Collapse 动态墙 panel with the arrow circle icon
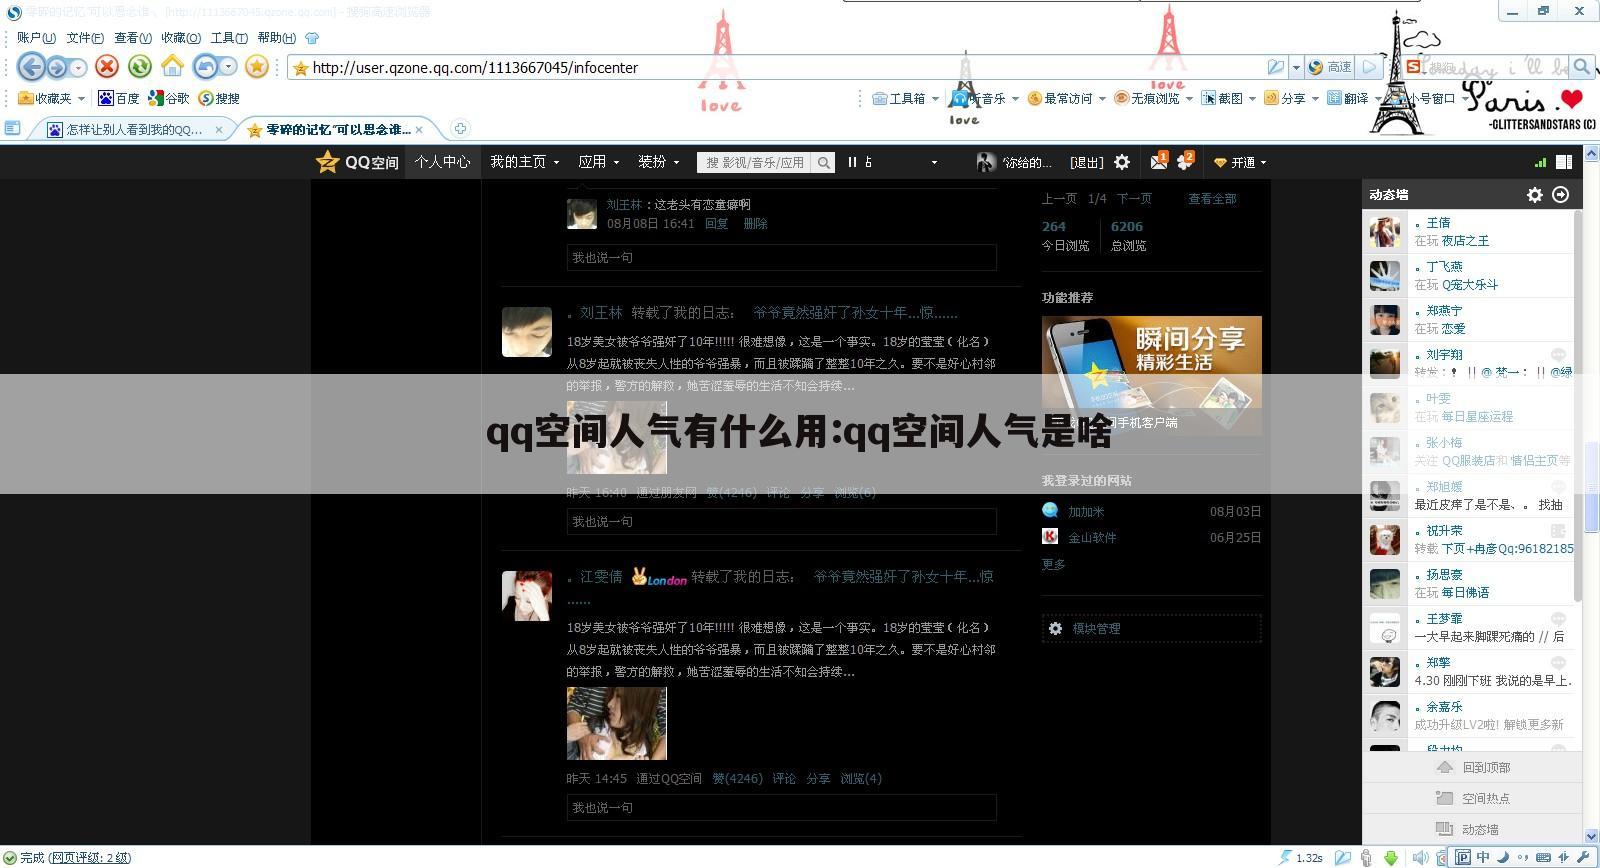 [1560, 195]
